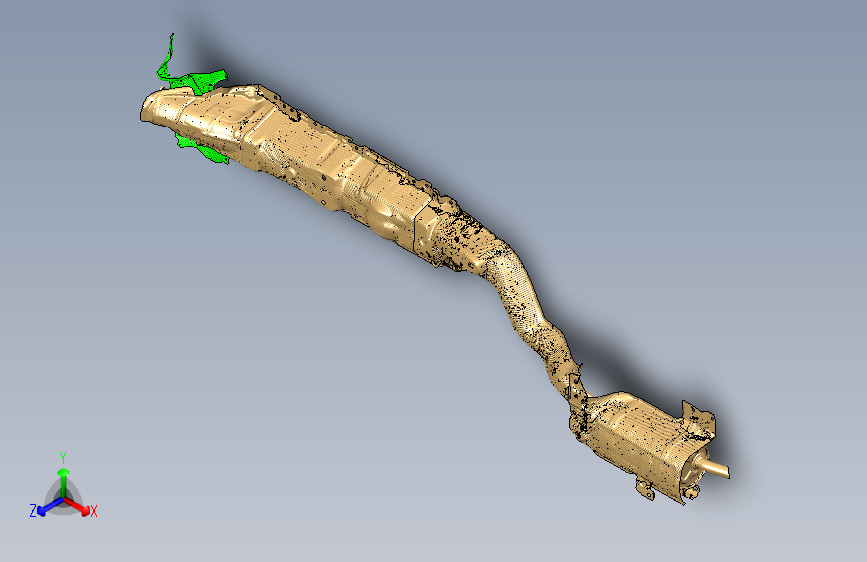Click the blue Z axis of the triad
This screenshot has height=562, width=867.
click(x=51, y=507)
